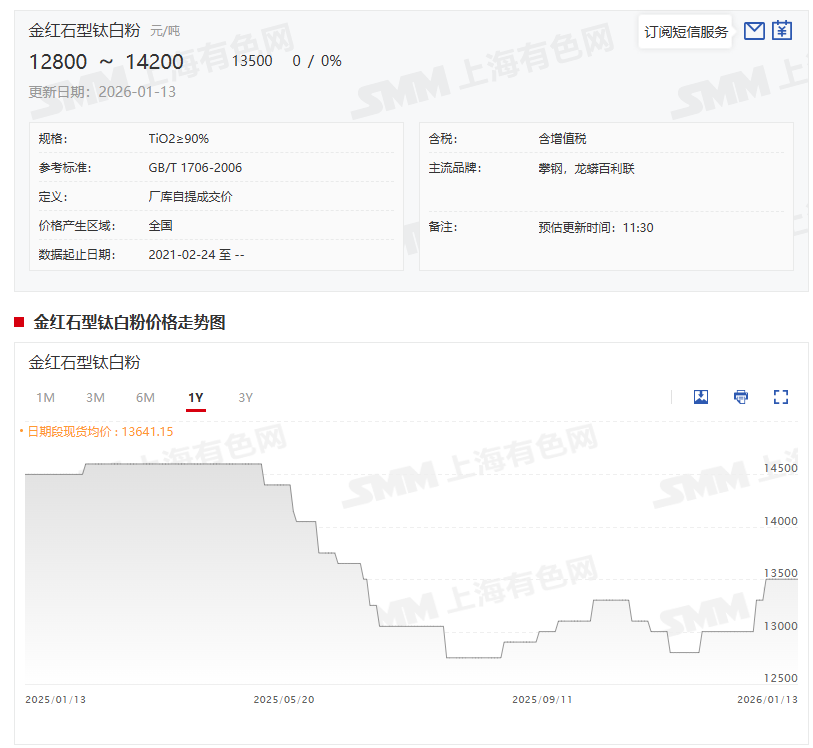Switch chart to 3Y range
The height and width of the screenshot is (748, 813).
coord(246,398)
